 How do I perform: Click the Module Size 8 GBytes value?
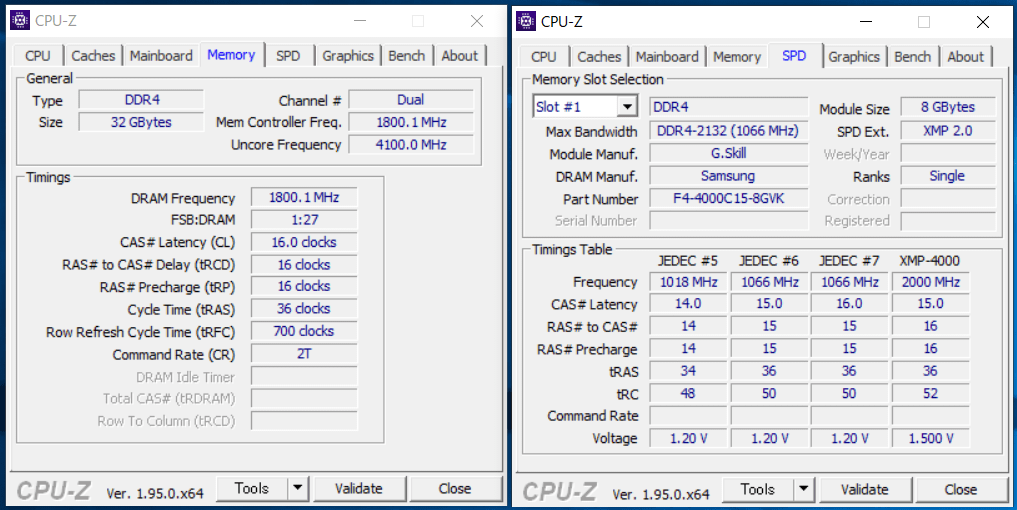click(948, 107)
